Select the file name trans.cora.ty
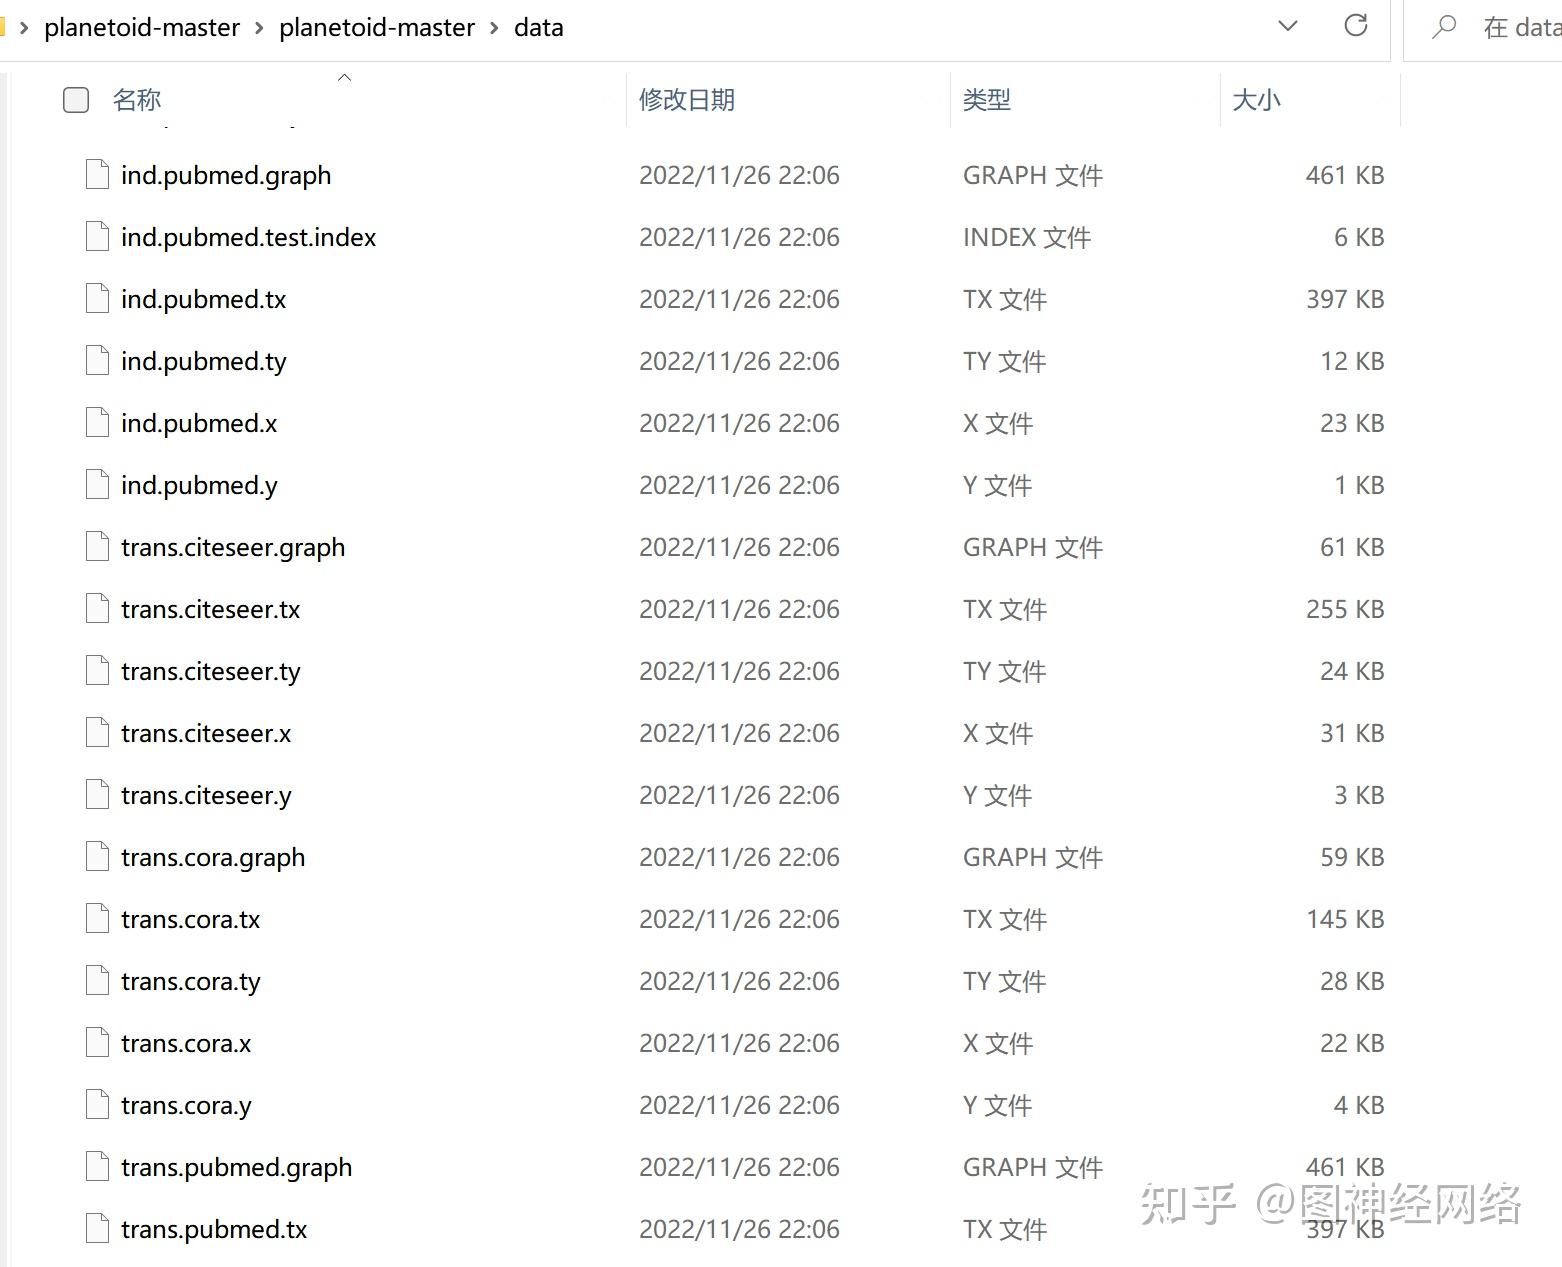The height and width of the screenshot is (1267, 1562). (191, 982)
